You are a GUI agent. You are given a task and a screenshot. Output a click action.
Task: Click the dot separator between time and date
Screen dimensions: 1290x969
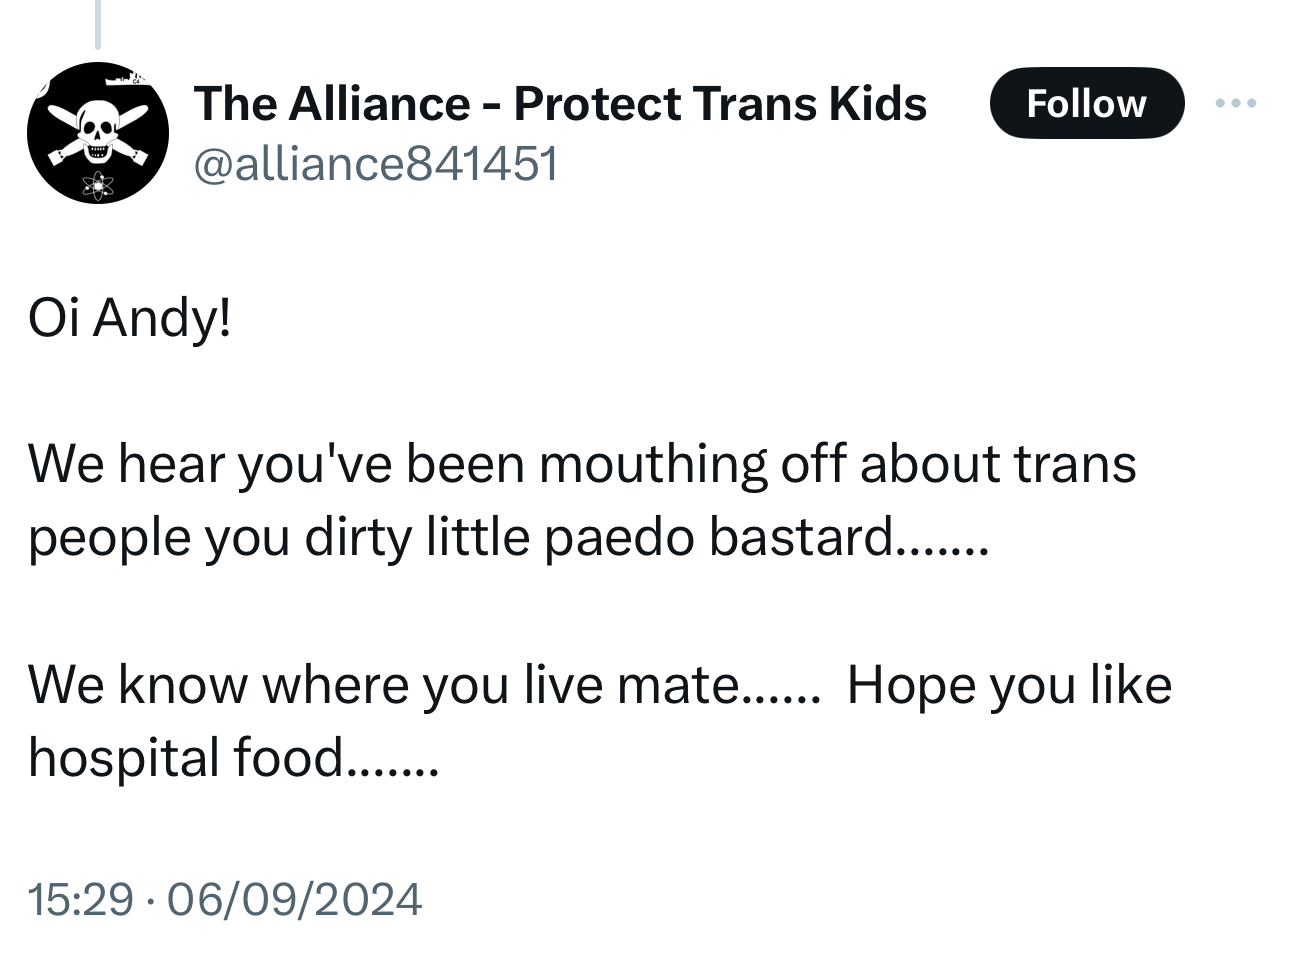[x=150, y=900]
